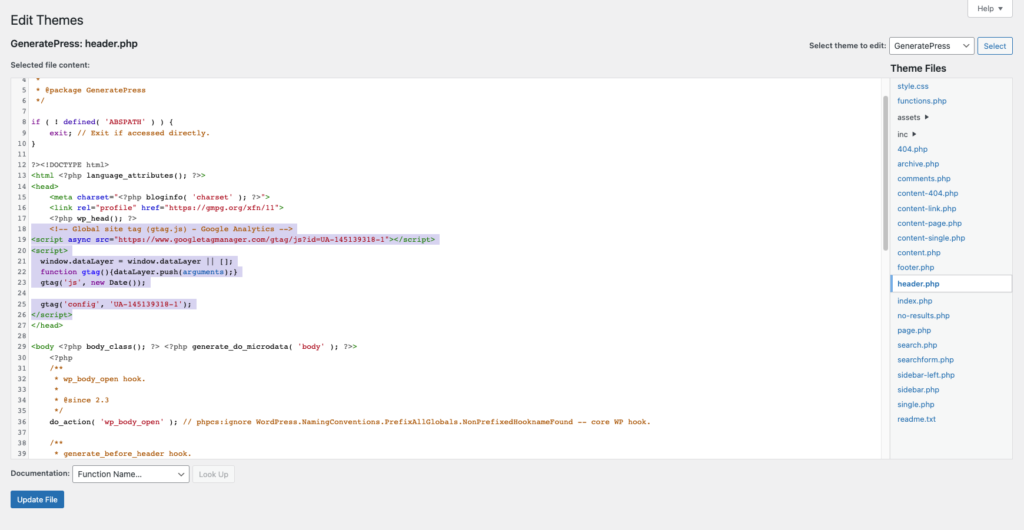The width and height of the screenshot is (1024, 530).
Task: Click the code editor vertical scrollbar thumb
Action: coord(885,173)
